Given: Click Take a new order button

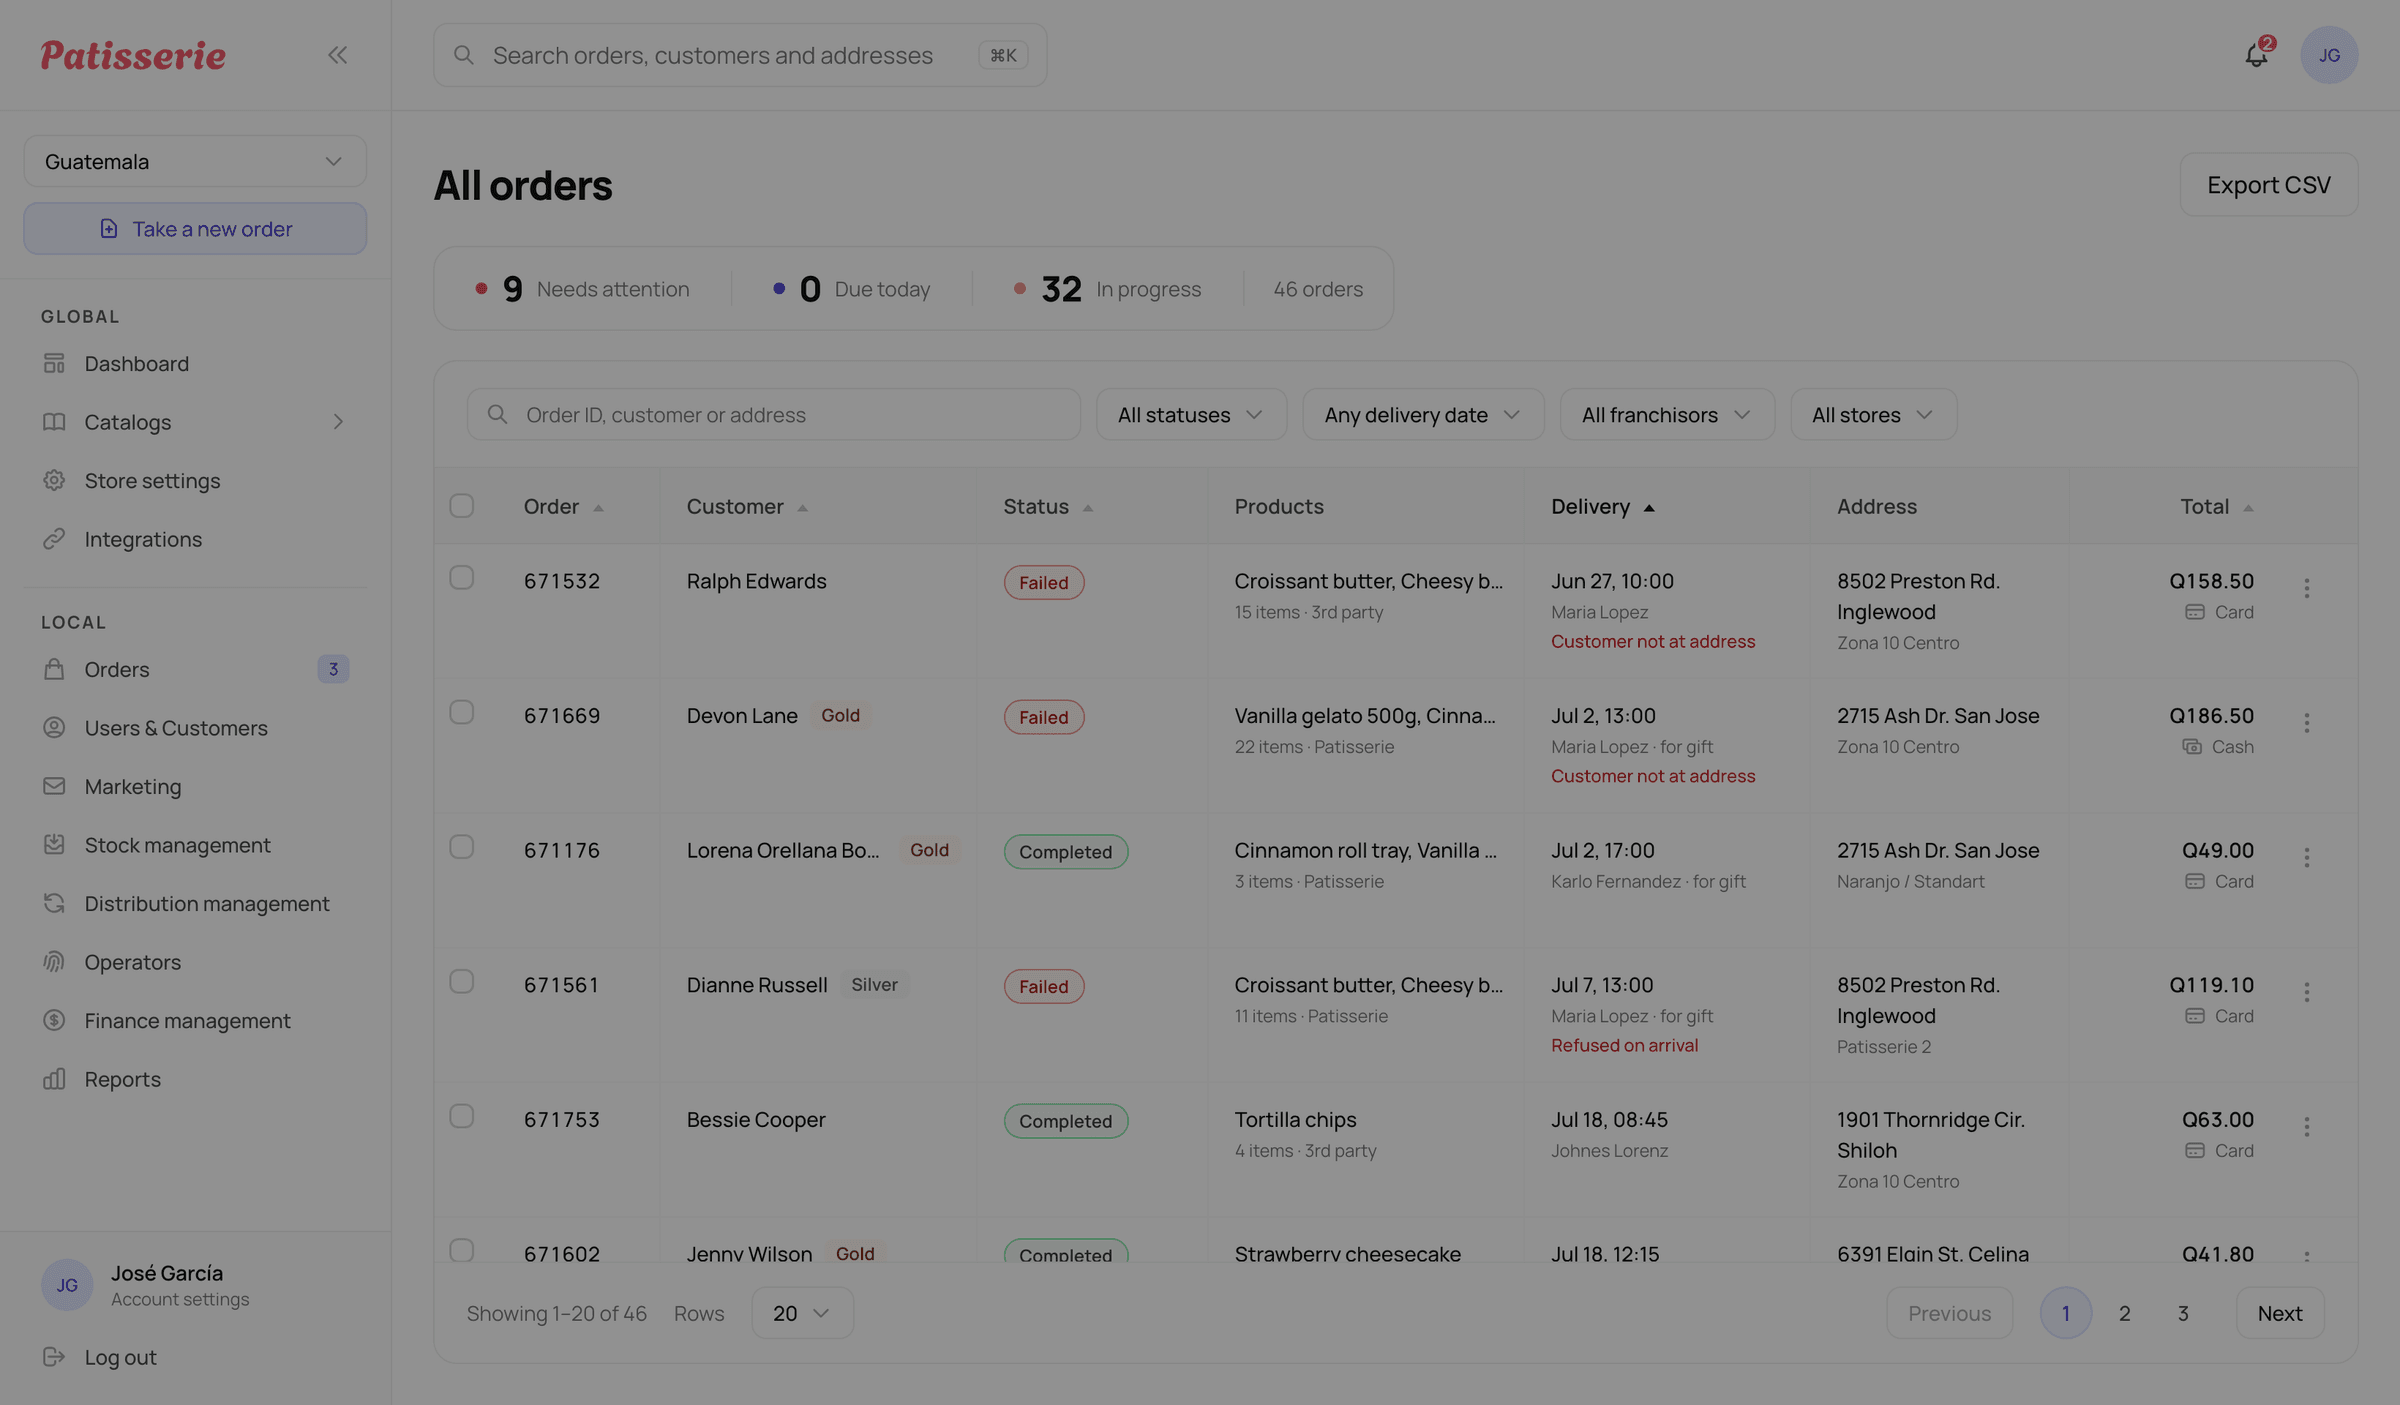Looking at the screenshot, I should [195, 229].
